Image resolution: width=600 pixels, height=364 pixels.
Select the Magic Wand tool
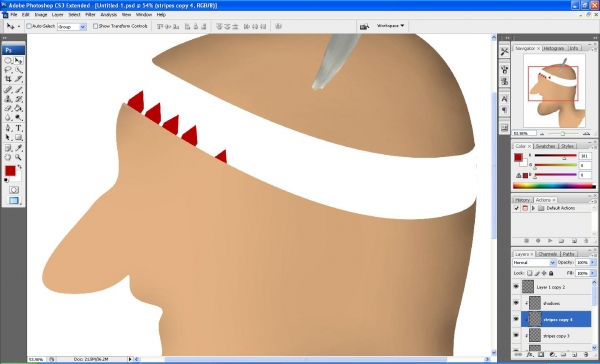click(x=18, y=70)
